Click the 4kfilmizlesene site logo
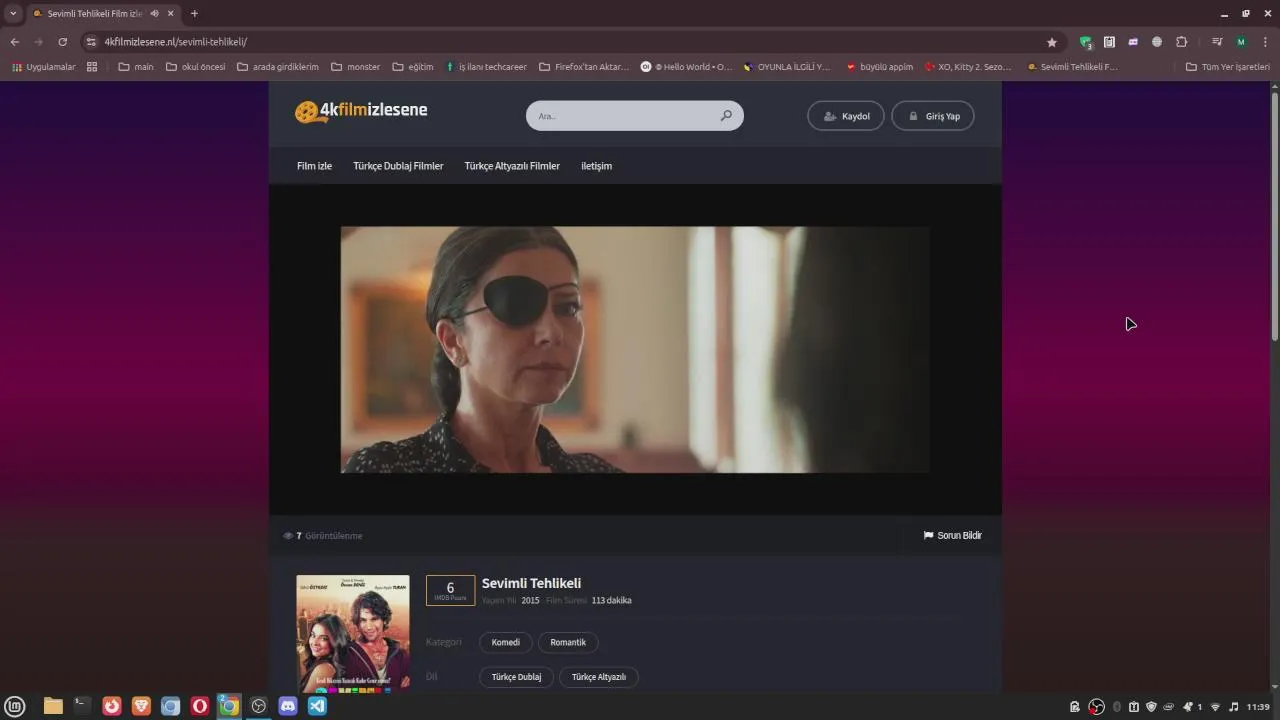 point(361,111)
